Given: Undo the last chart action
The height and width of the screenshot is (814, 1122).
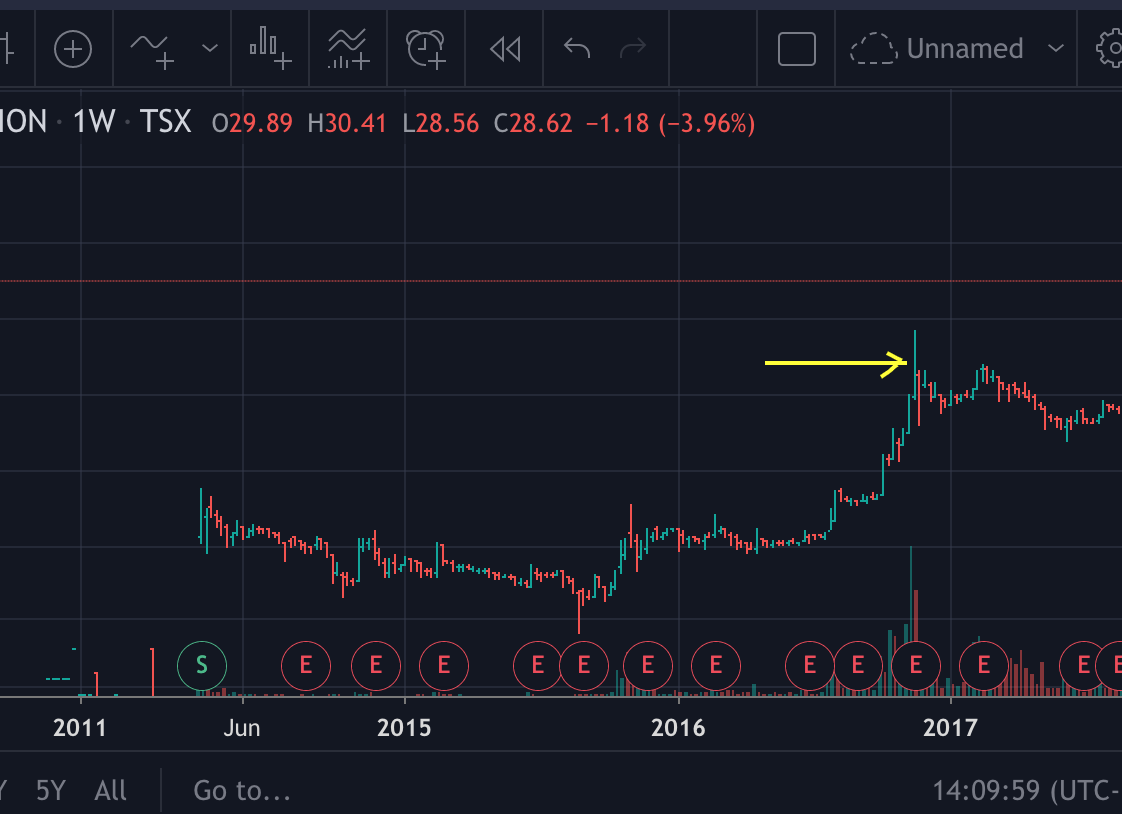Looking at the screenshot, I should pyautogui.click(x=577, y=48).
